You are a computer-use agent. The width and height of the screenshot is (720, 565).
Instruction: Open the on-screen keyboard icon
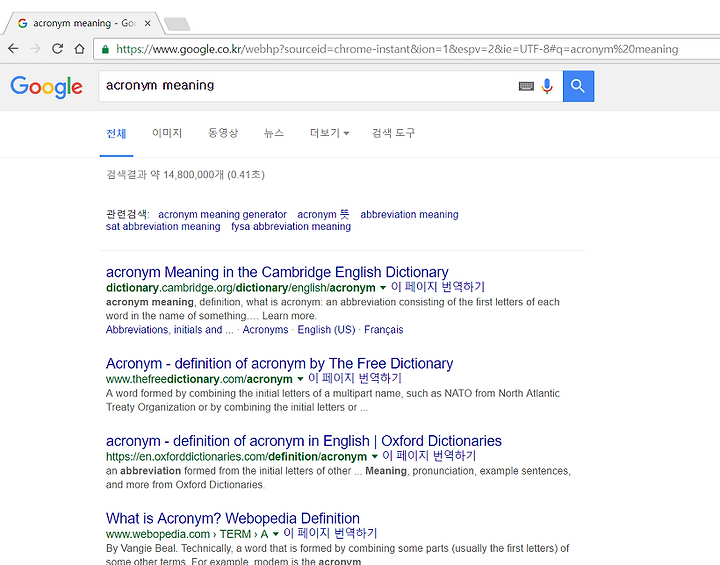[526, 86]
